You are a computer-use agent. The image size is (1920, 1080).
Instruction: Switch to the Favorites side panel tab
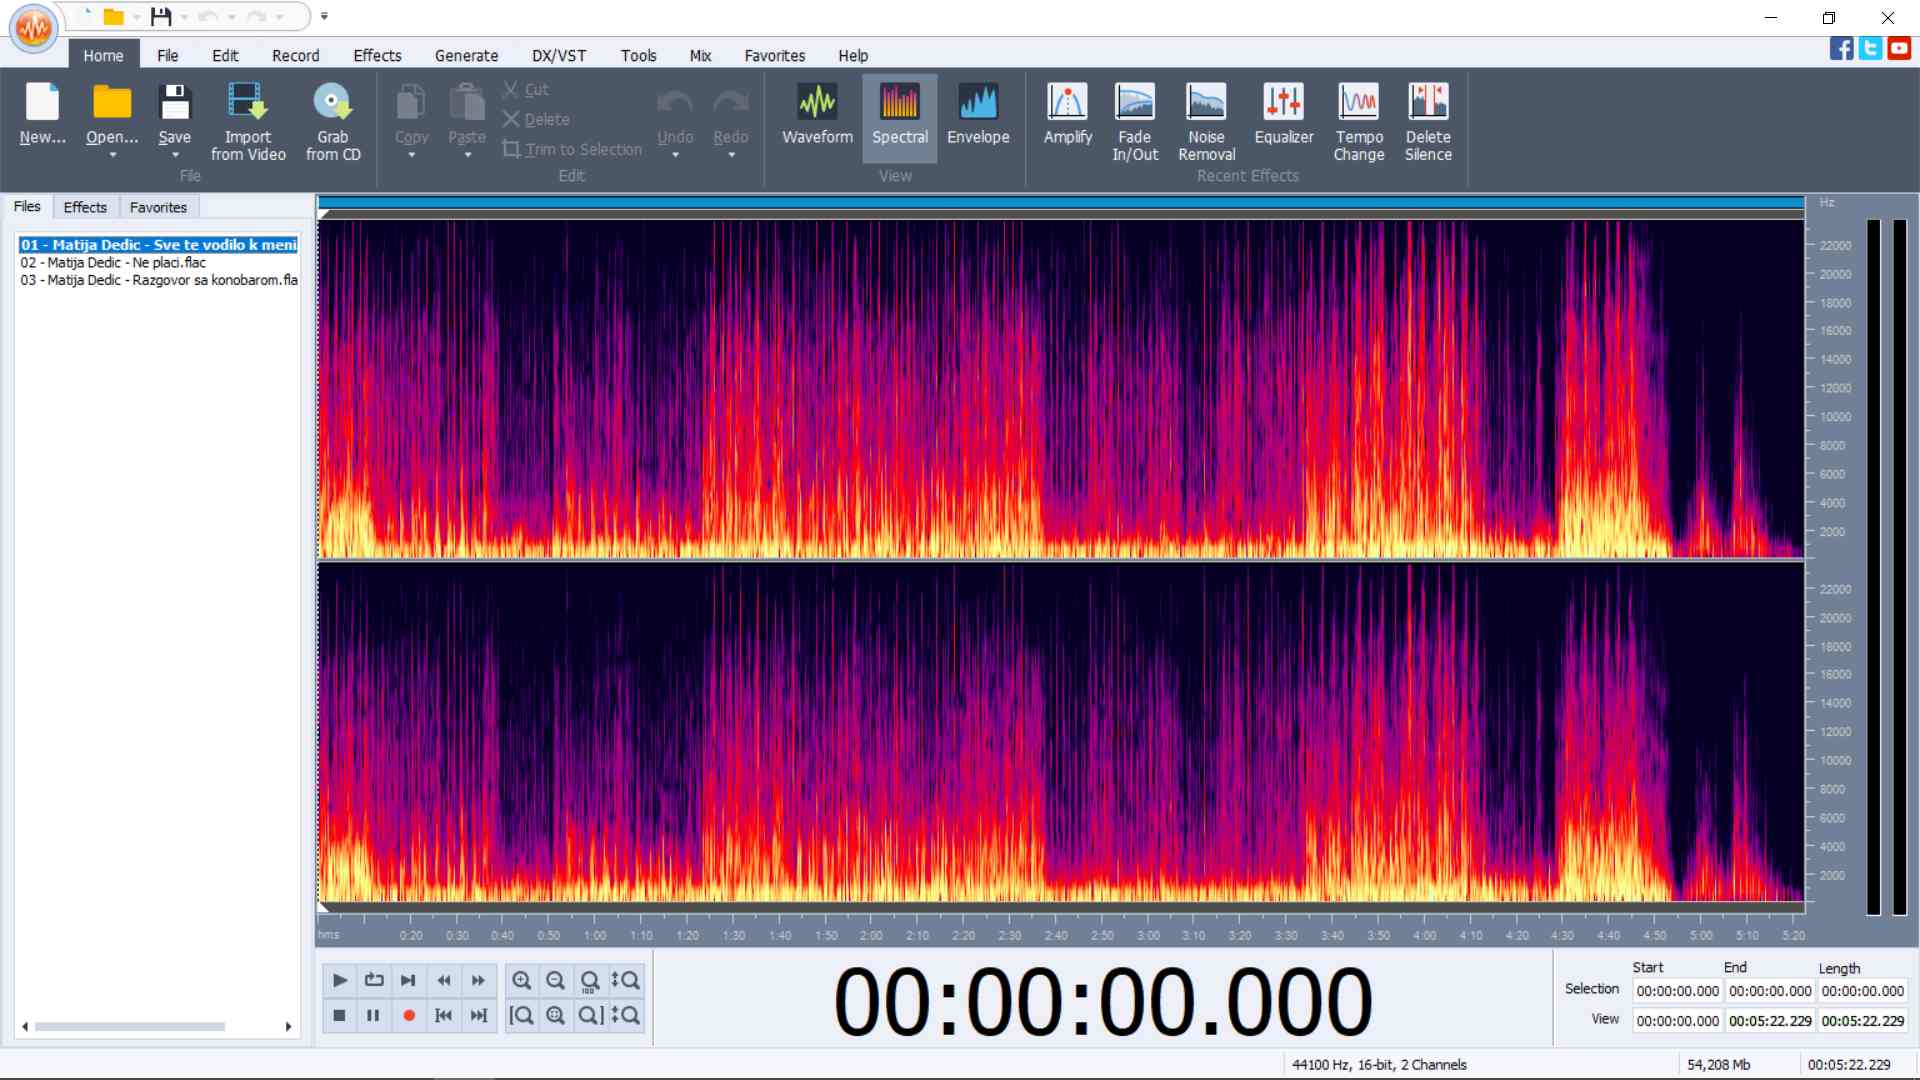point(158,207)
